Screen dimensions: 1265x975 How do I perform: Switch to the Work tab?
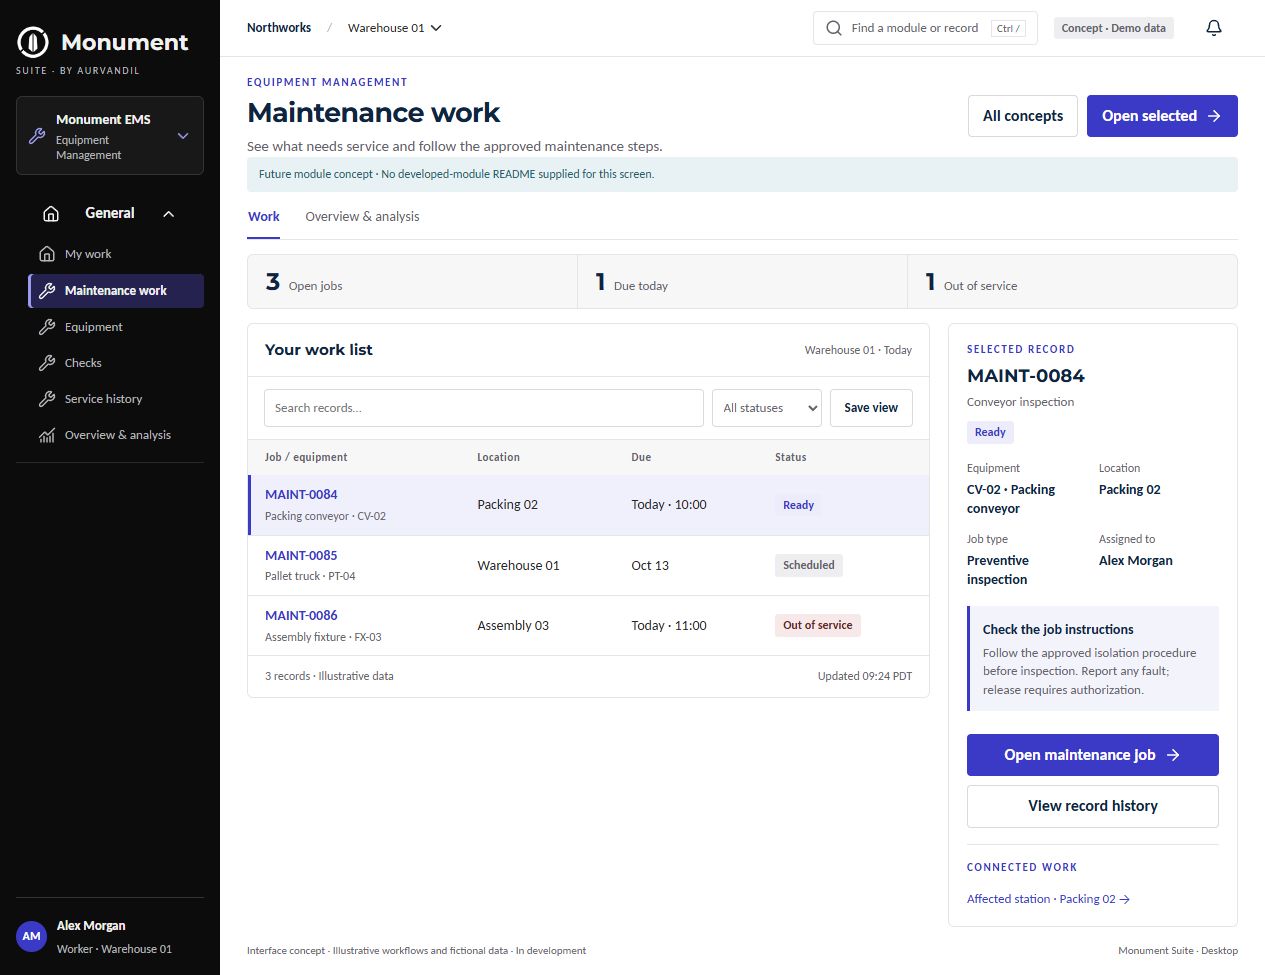pos(264,217)
